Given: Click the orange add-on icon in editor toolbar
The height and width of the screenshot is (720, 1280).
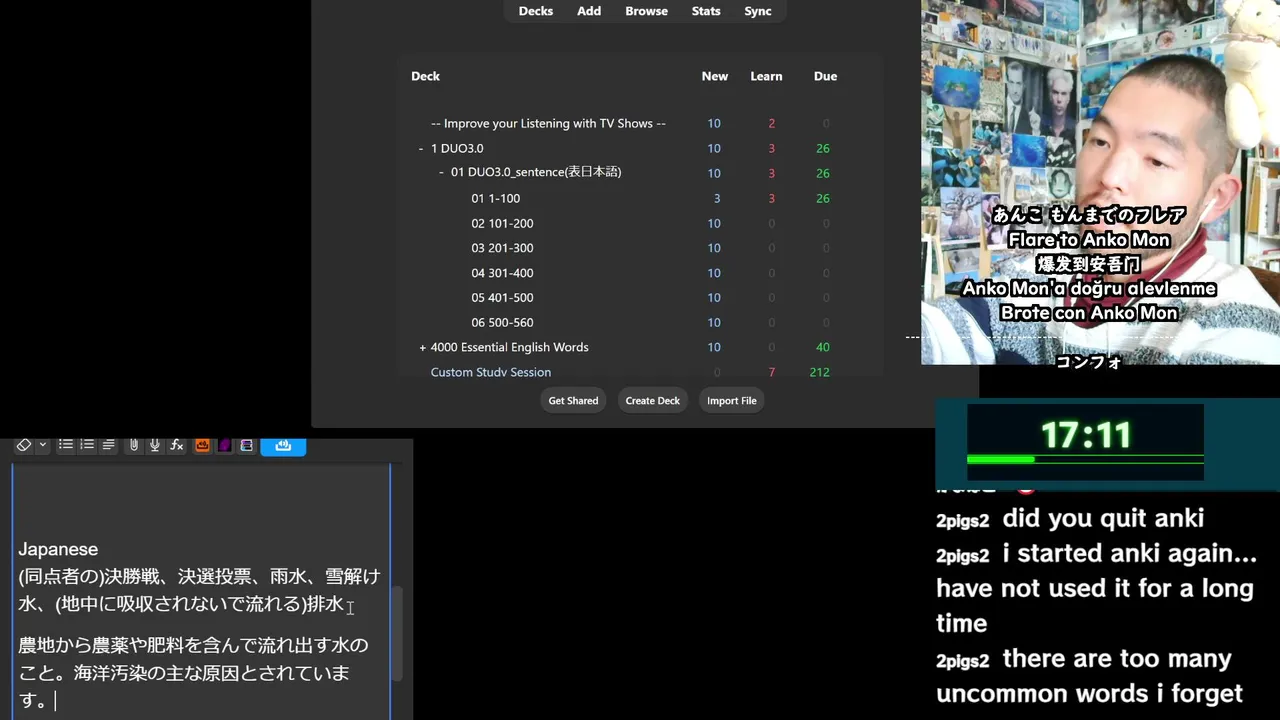Looking at the screenshot, I should pyautogui.click(x=202, y=445).
